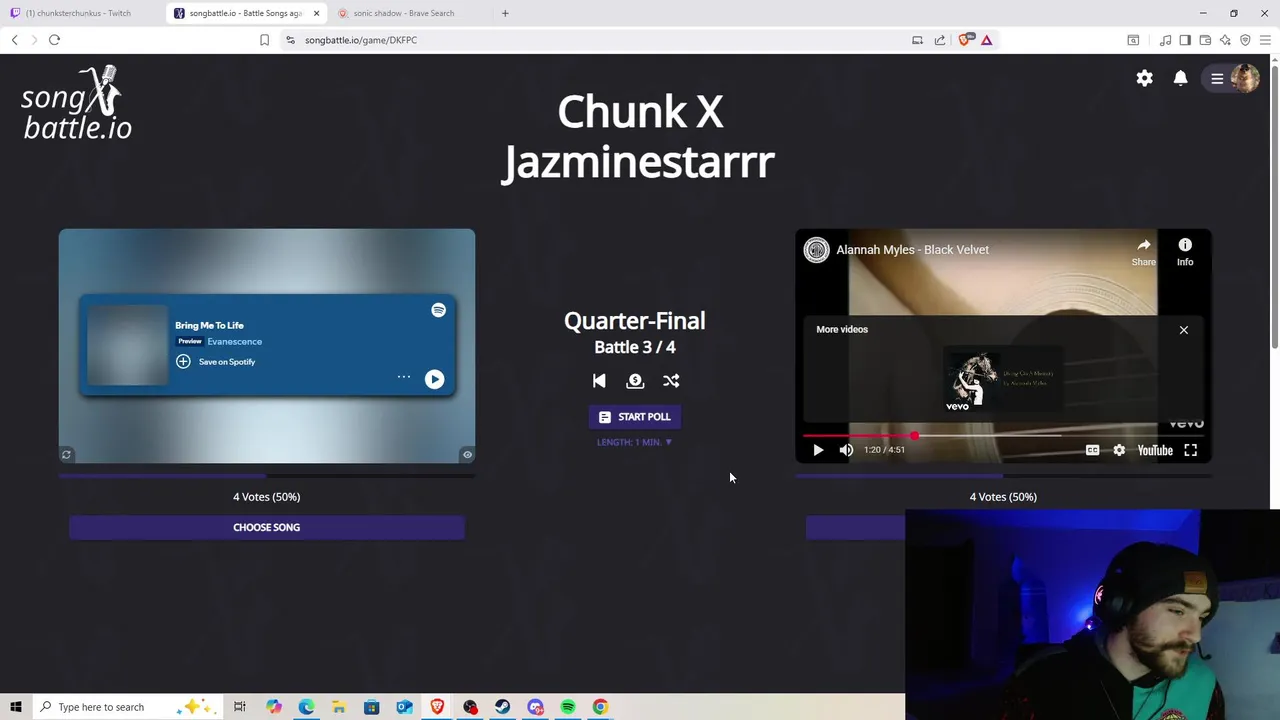Open the video on YouTube via logo
This screenshot has width=1280, height=720.
tap(1155, 450)
